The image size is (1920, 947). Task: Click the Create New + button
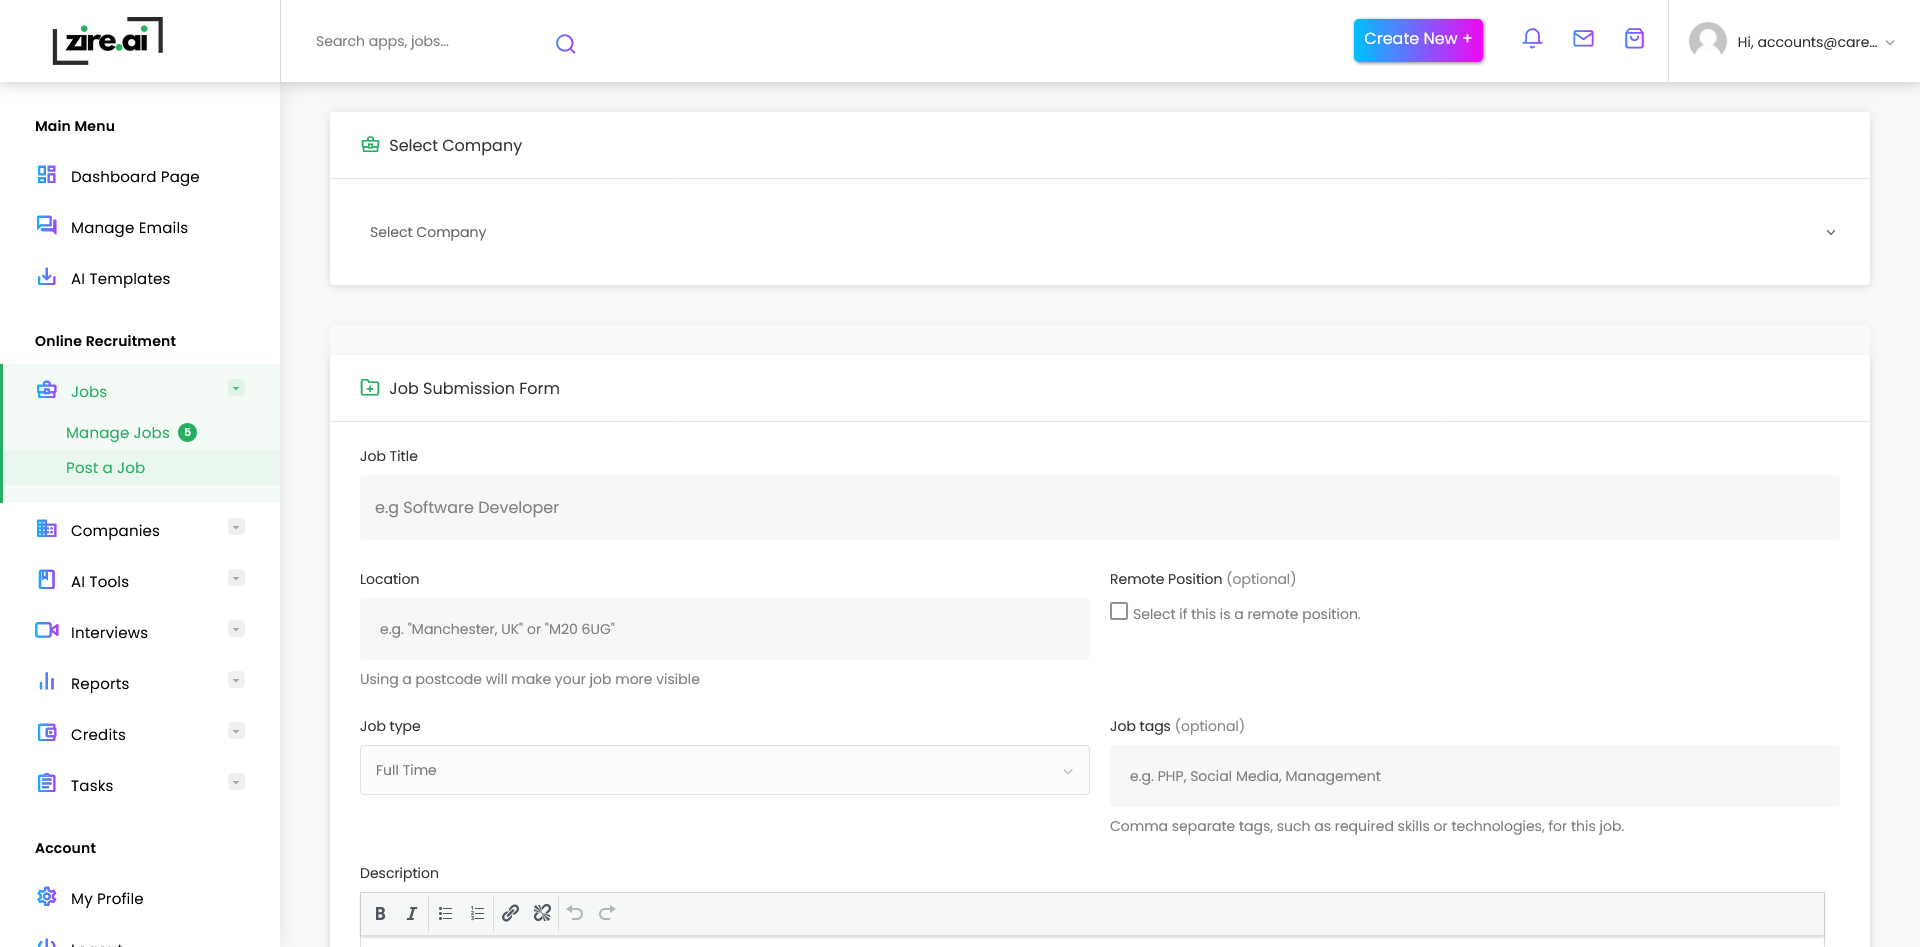click(x=1417, y=40)
